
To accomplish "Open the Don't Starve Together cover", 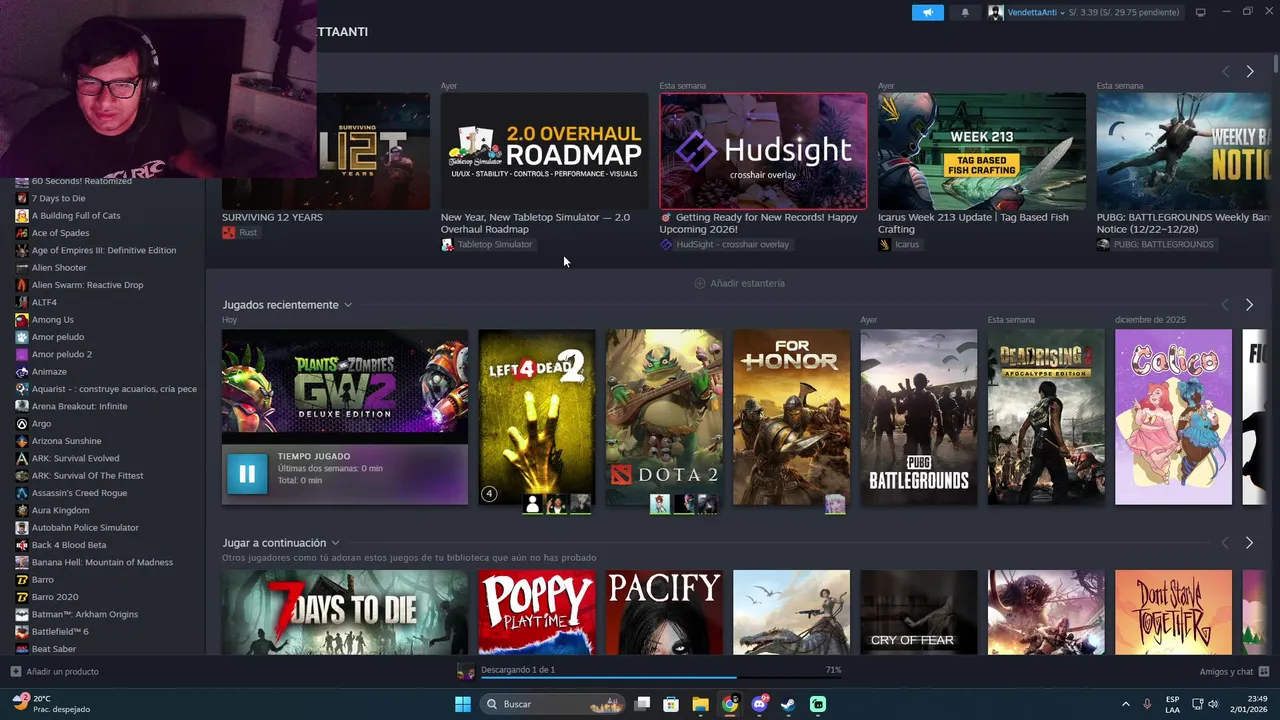I will click(x=1173, y=612).
